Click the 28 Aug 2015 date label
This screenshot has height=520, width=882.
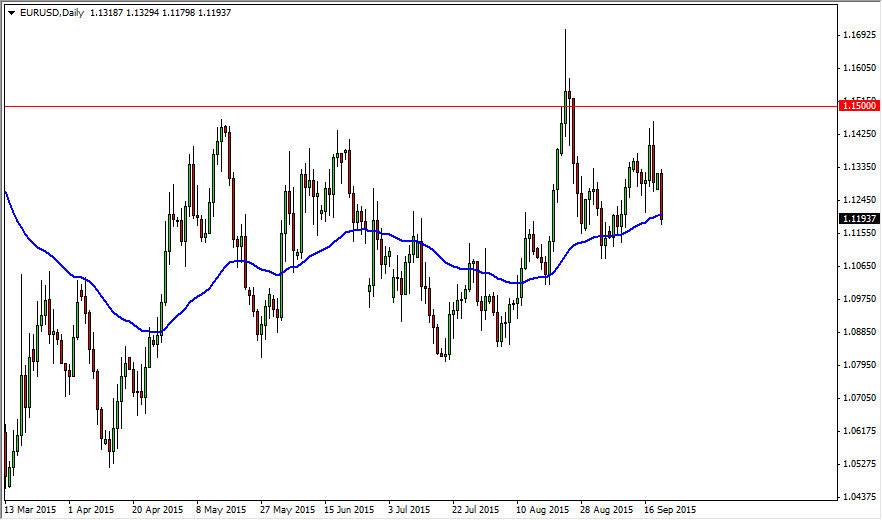(606, 510)
